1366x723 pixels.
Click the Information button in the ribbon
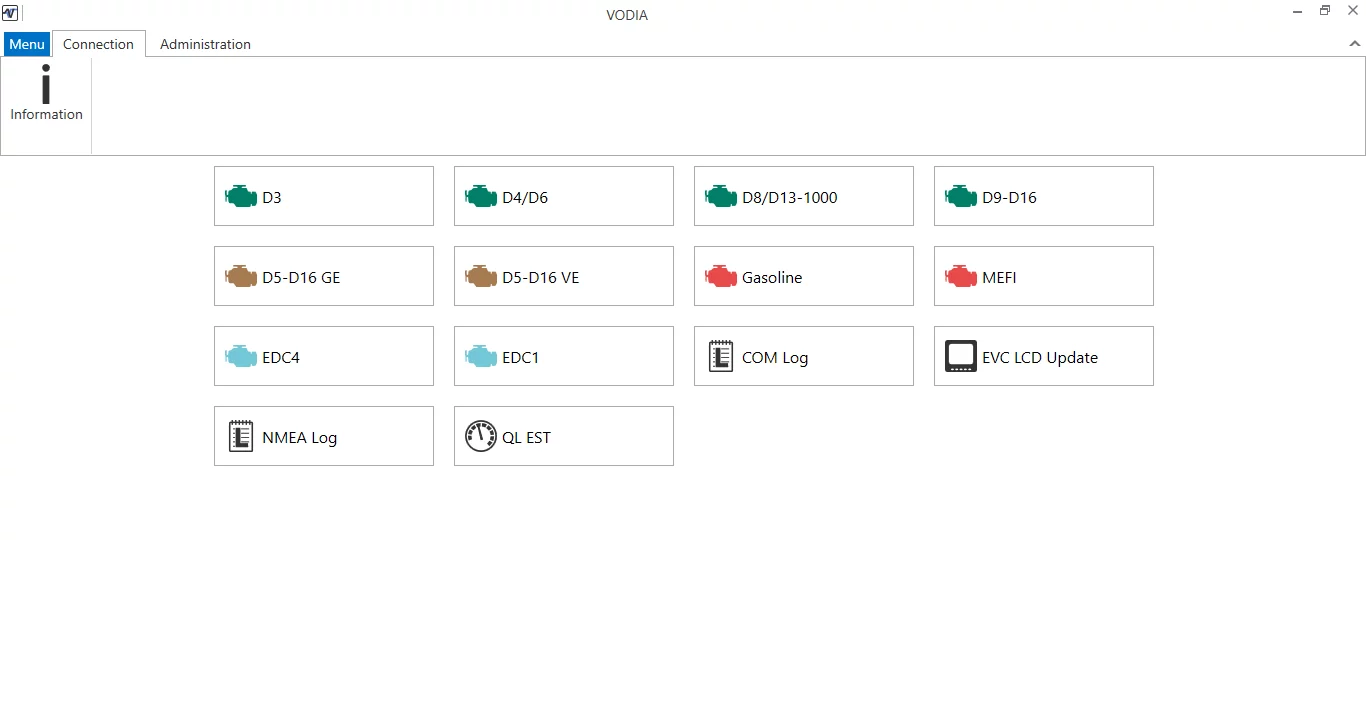45,93
